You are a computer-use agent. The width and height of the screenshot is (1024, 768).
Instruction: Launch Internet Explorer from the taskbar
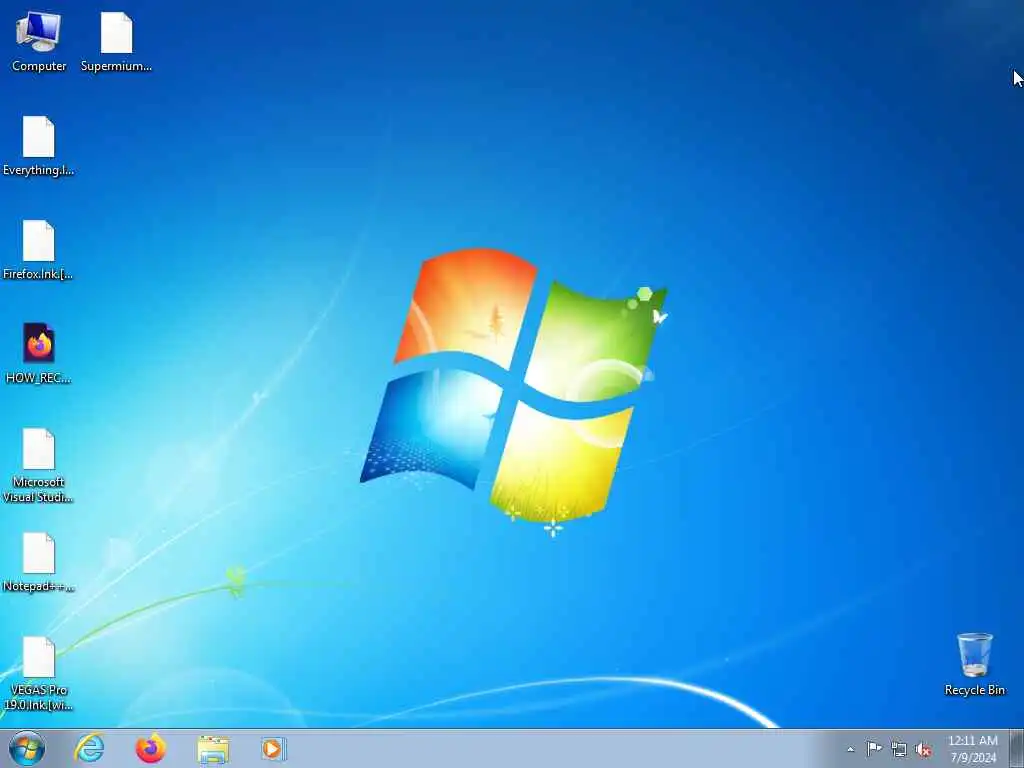click(89, 748)
